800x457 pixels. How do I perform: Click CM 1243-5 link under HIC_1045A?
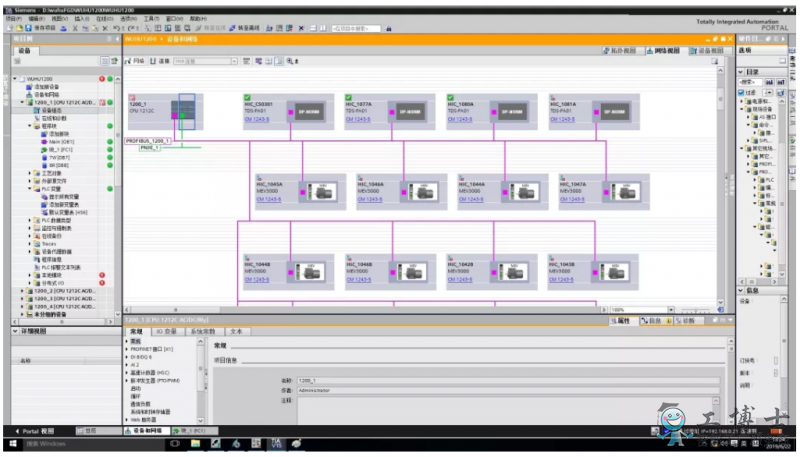268,199
